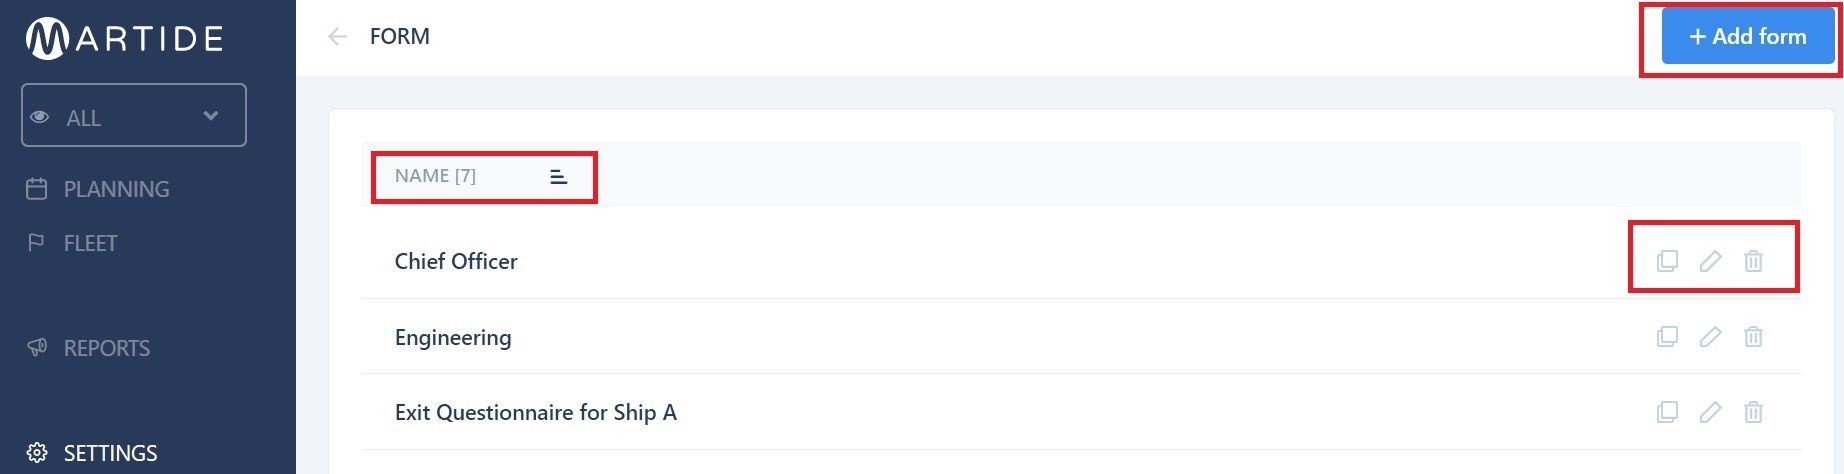
Task: Edit Exit Questionnaire for Ship A
Action: 1710,412
